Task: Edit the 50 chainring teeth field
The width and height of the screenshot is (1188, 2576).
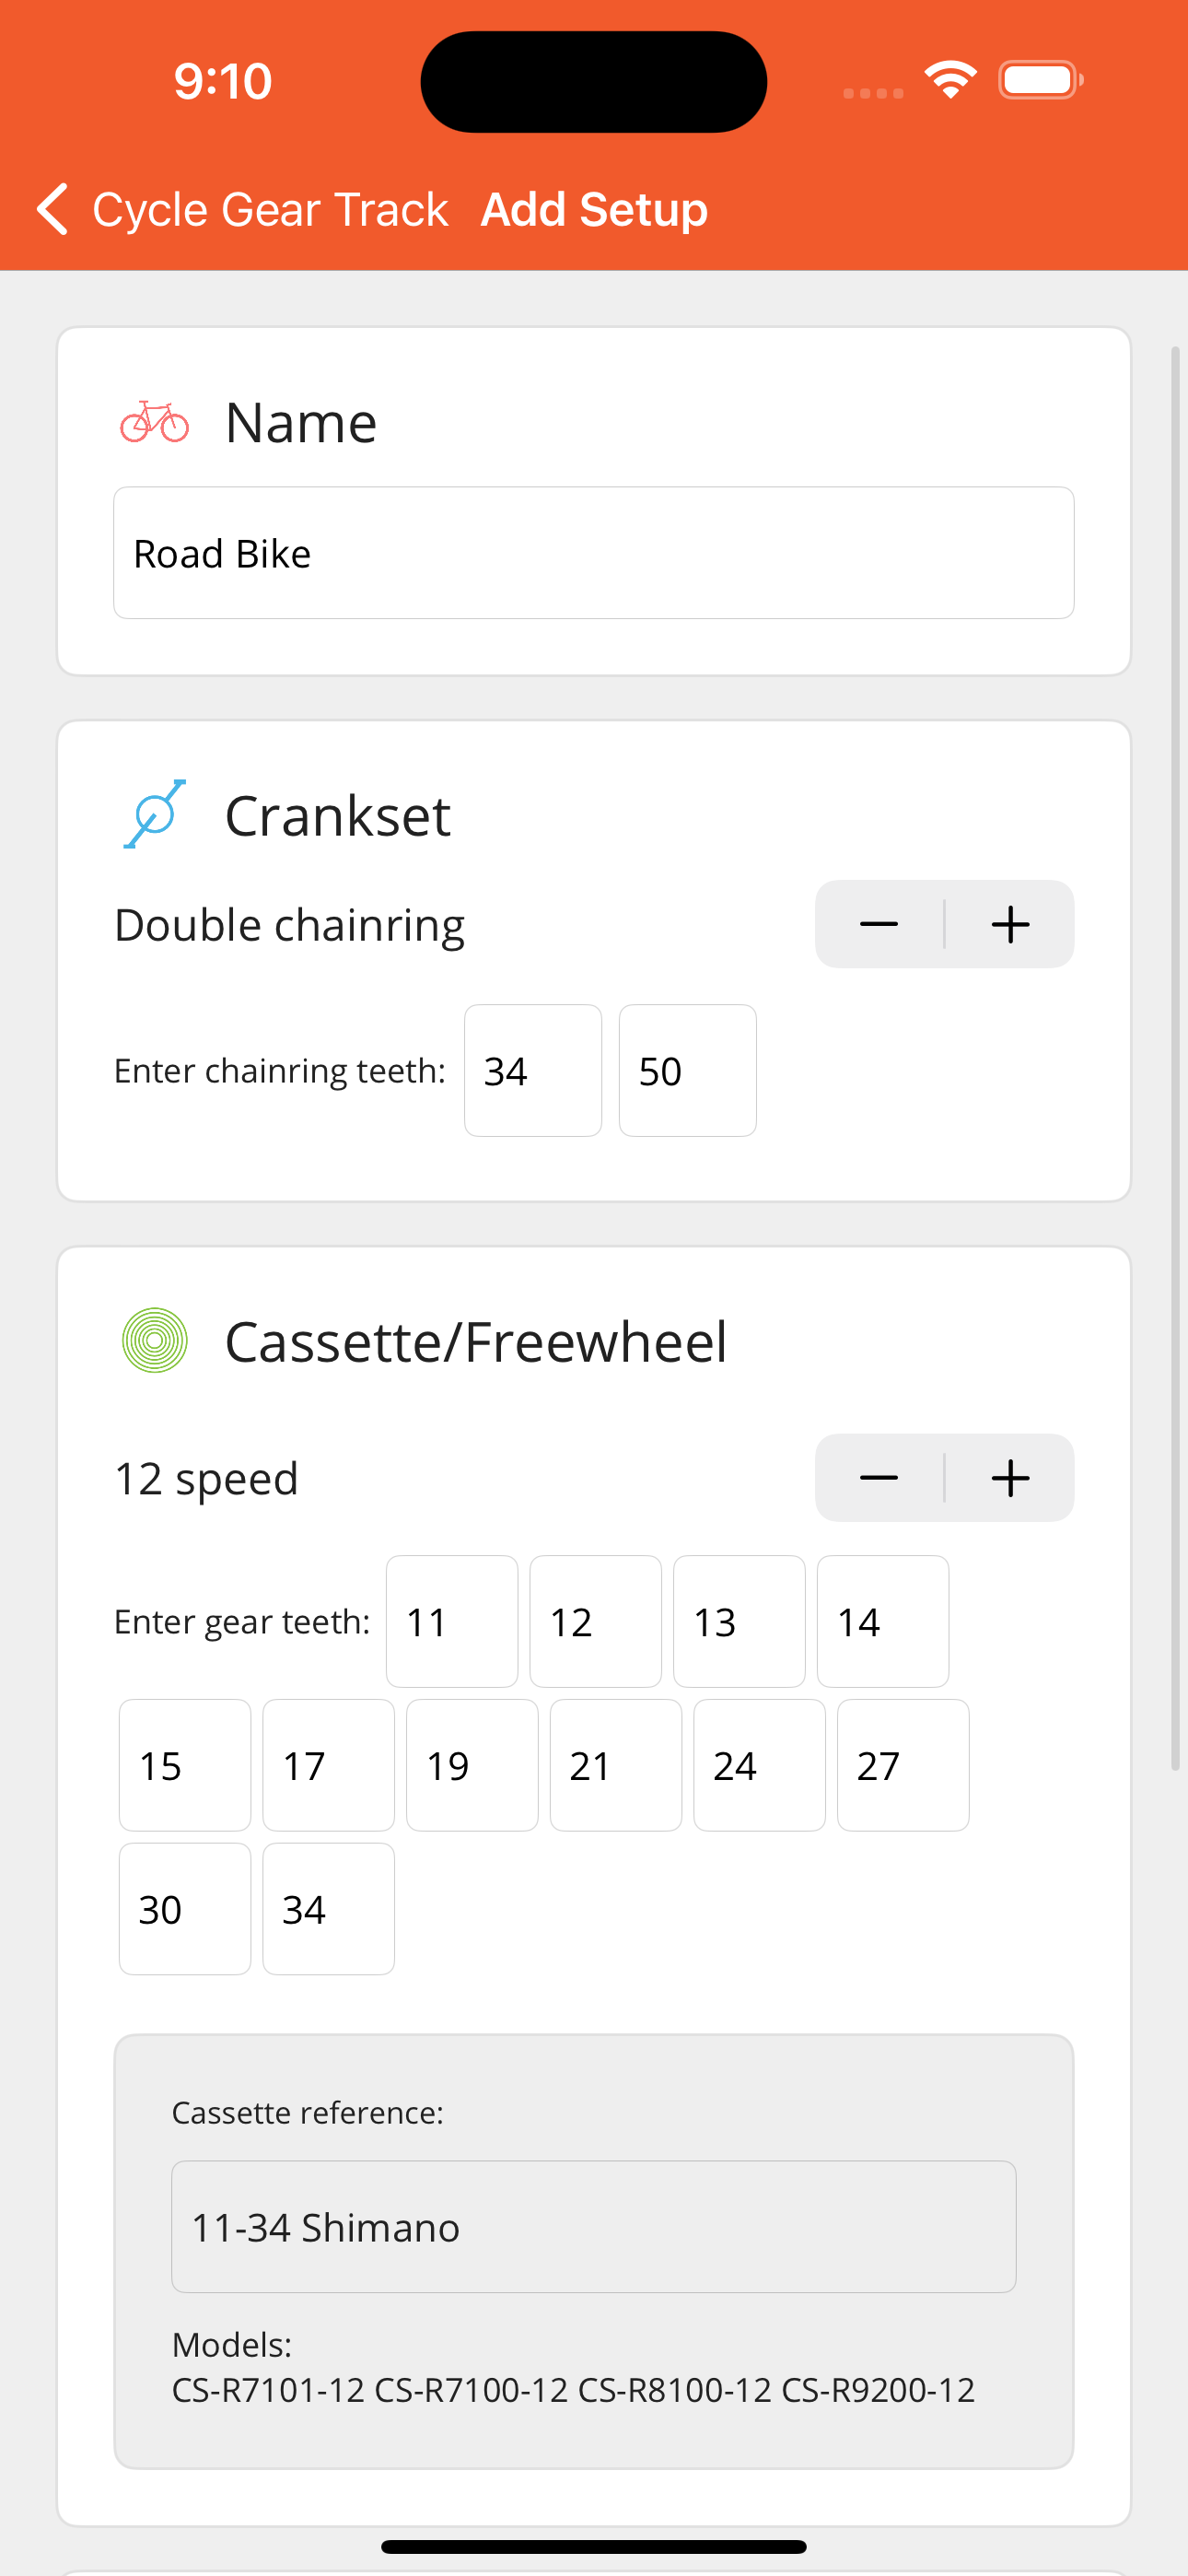Action: tap(688, 1070)
